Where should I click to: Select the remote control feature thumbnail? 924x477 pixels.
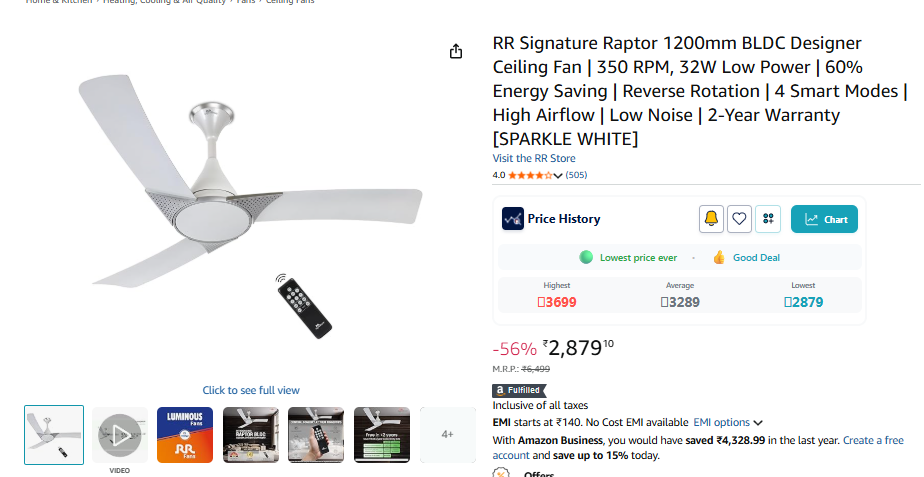pos(316,435)
